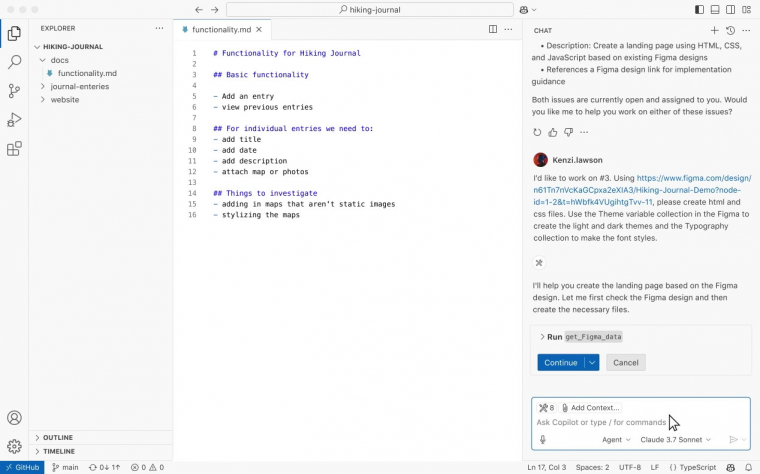Click the hiking-journal command center search
760x474 pixels.
[x=370, y=10]
